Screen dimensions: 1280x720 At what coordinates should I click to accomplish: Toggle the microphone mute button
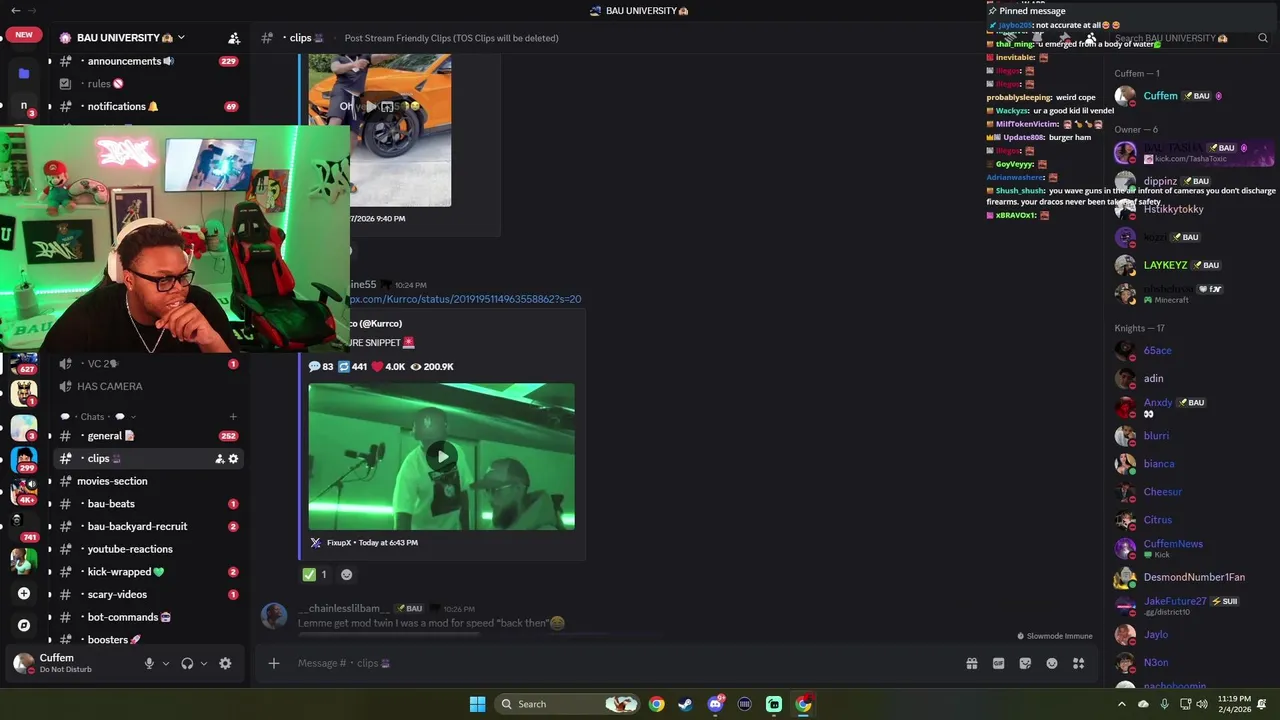(149, 663)
